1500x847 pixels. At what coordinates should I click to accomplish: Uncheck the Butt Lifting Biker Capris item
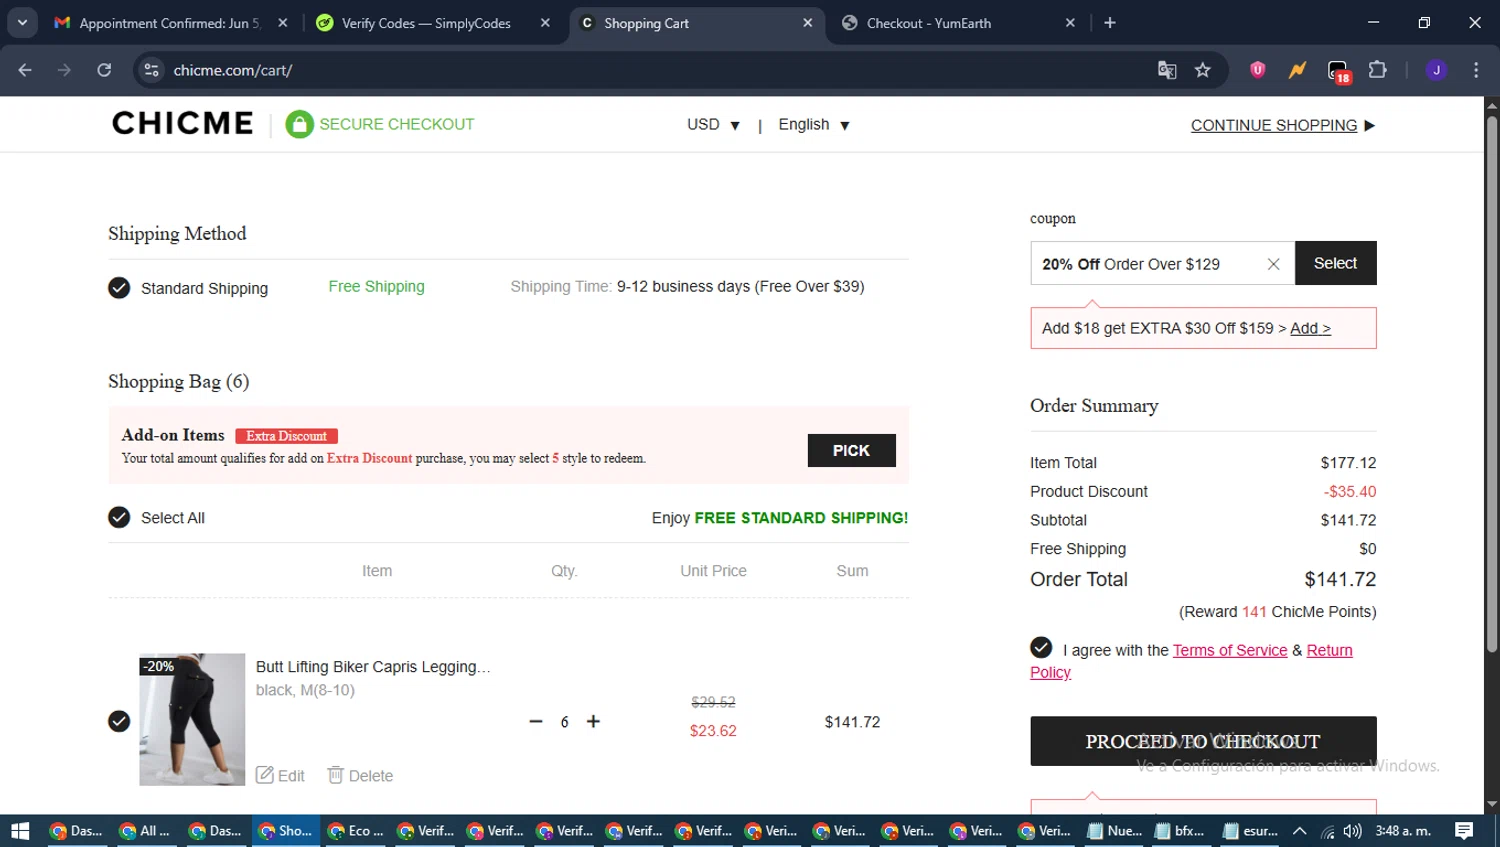click(x=119, y=721)
